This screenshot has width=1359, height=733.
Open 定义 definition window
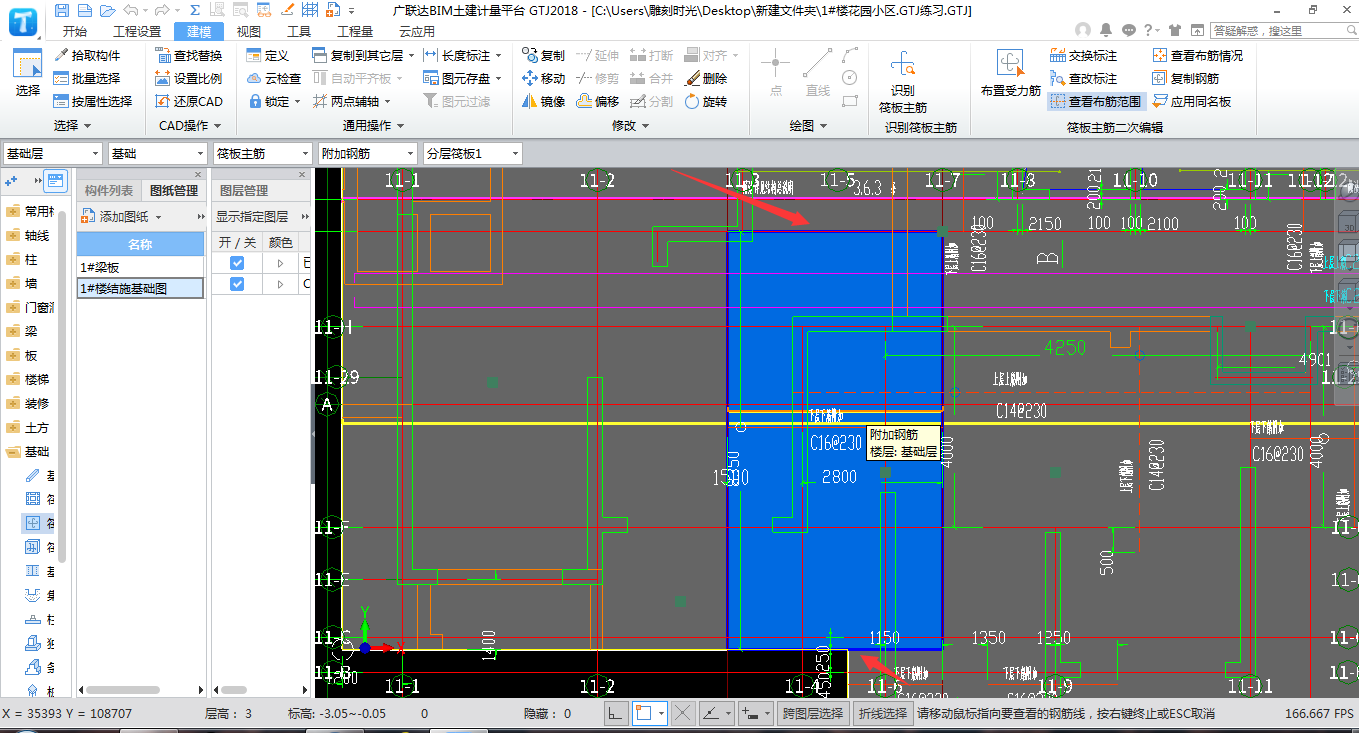click(x=267, y=55)
